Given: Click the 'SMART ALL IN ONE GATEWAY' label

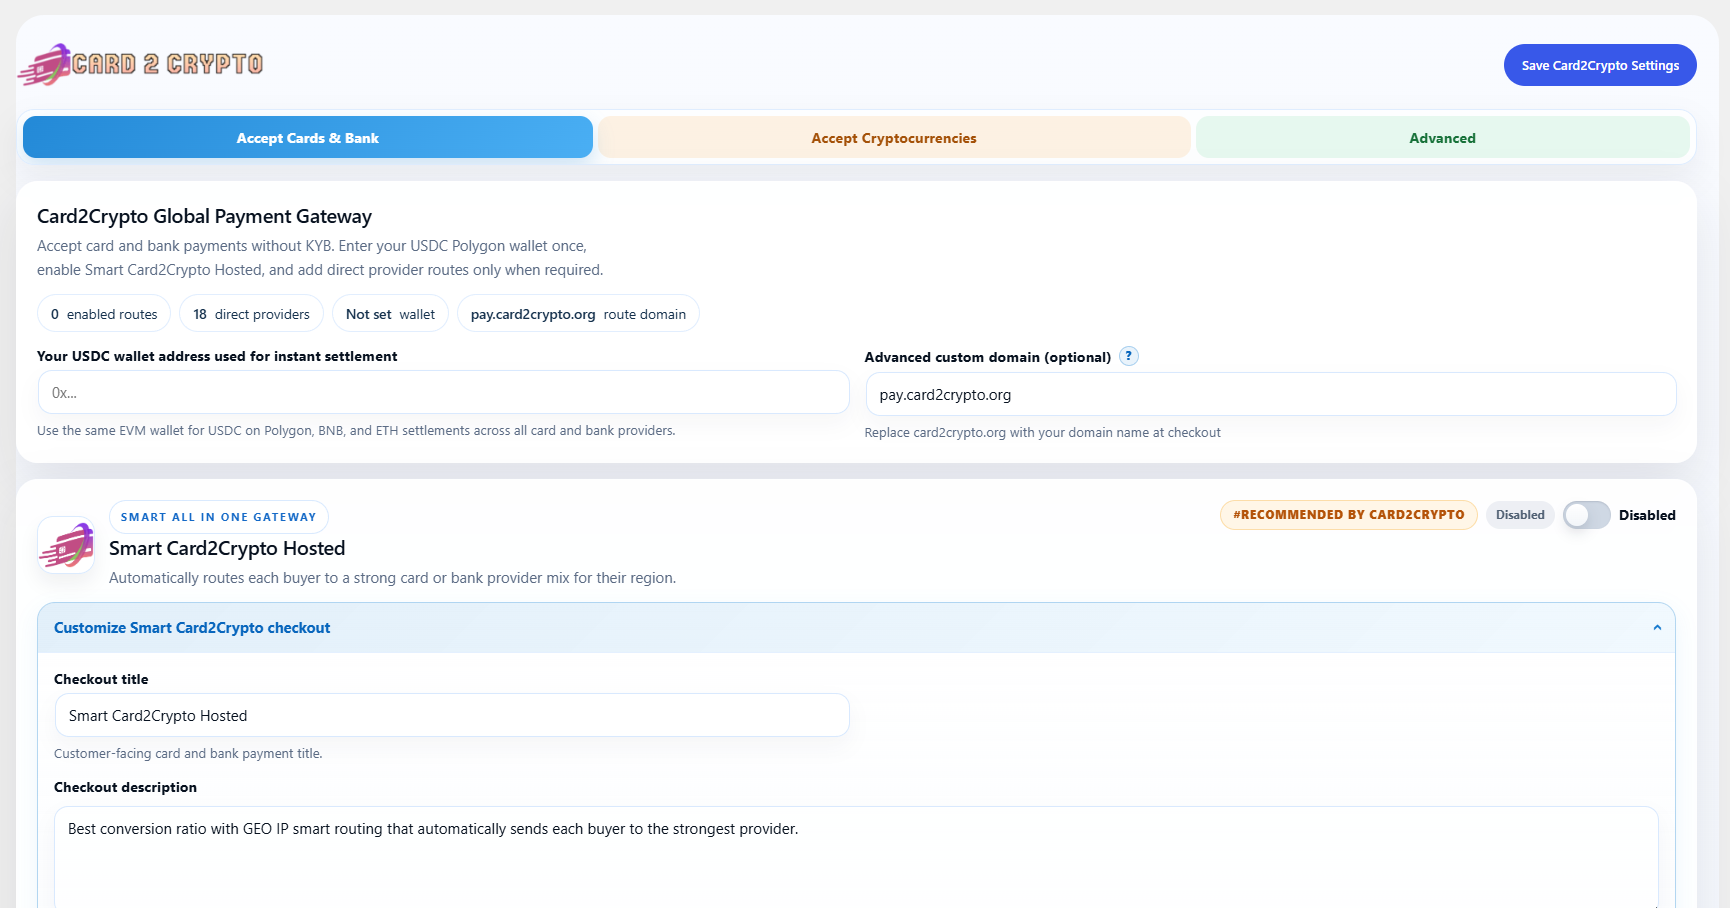Looking at the screenshot, I should 219,517.
